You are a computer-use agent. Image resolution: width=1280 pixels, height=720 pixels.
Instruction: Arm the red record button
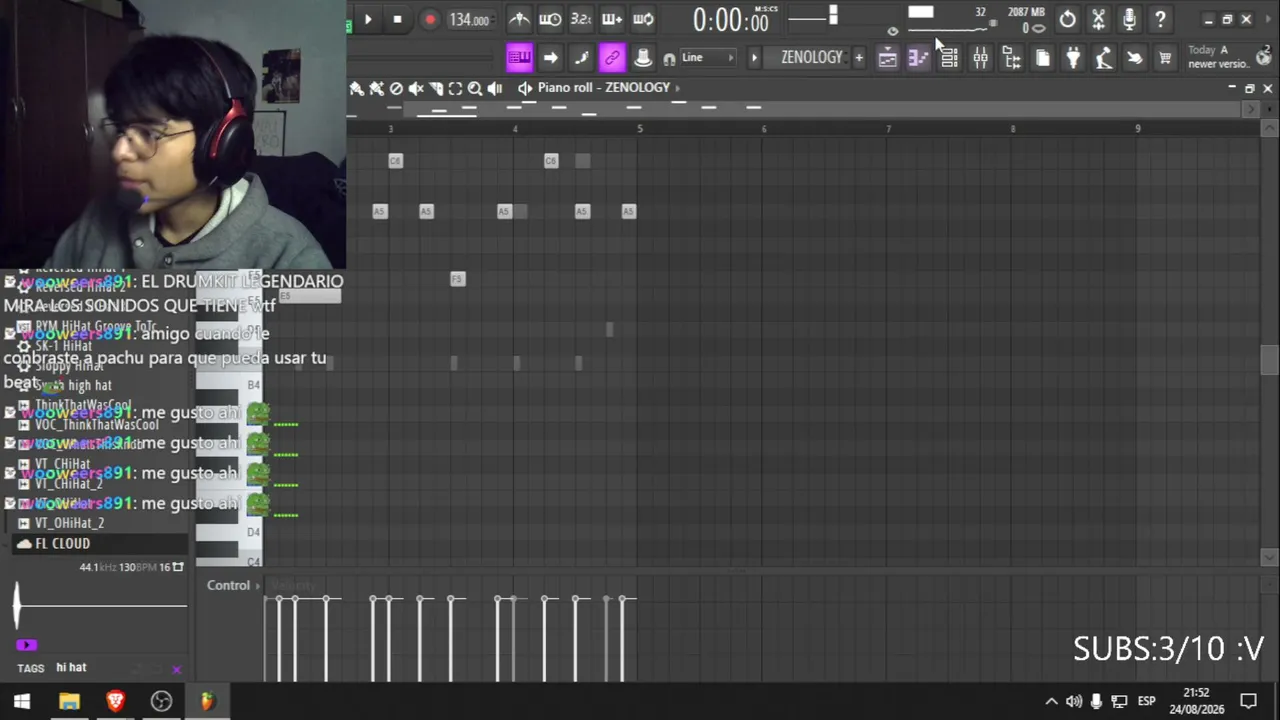(x=430, y=19)
